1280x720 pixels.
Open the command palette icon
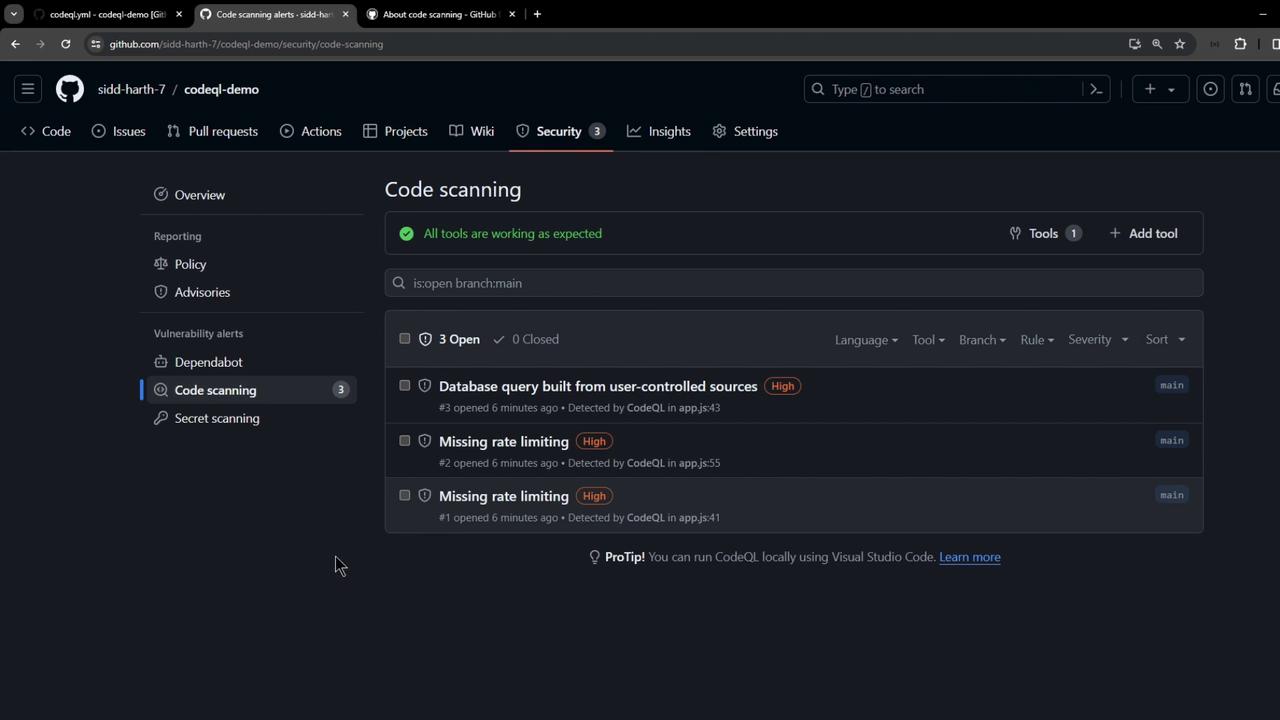pos(1096,89)
